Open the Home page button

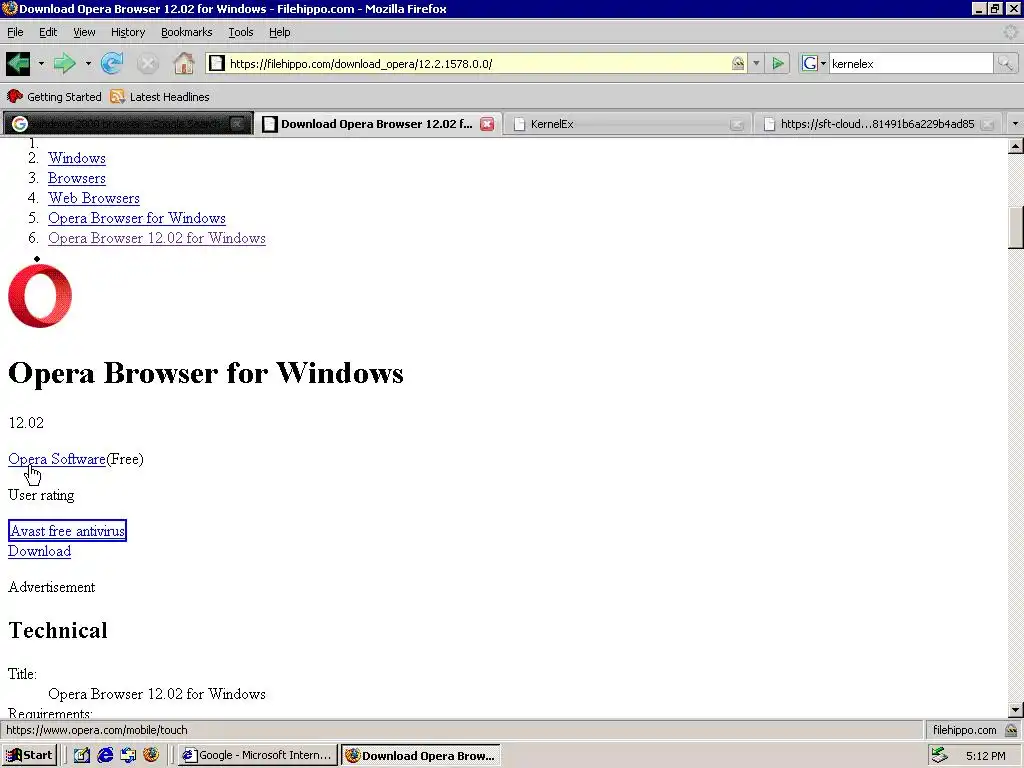(184, 63)
